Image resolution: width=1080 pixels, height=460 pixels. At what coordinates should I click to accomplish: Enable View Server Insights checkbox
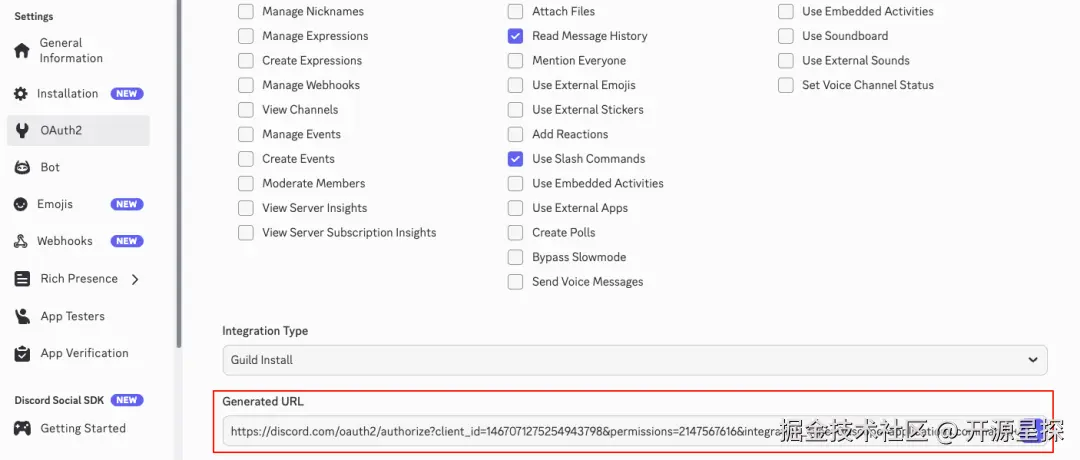[x=246, y=208]
